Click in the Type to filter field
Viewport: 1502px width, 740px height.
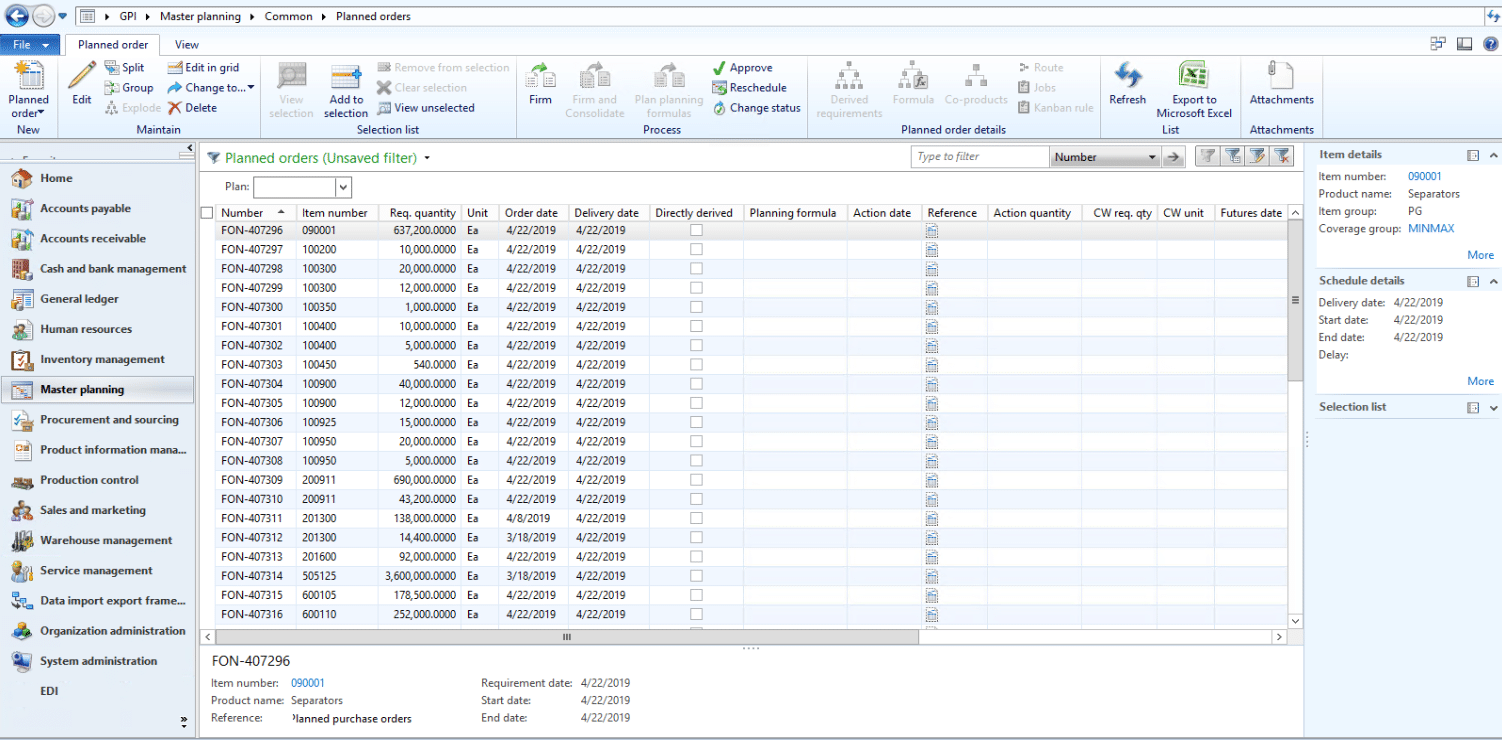(979, 156)
